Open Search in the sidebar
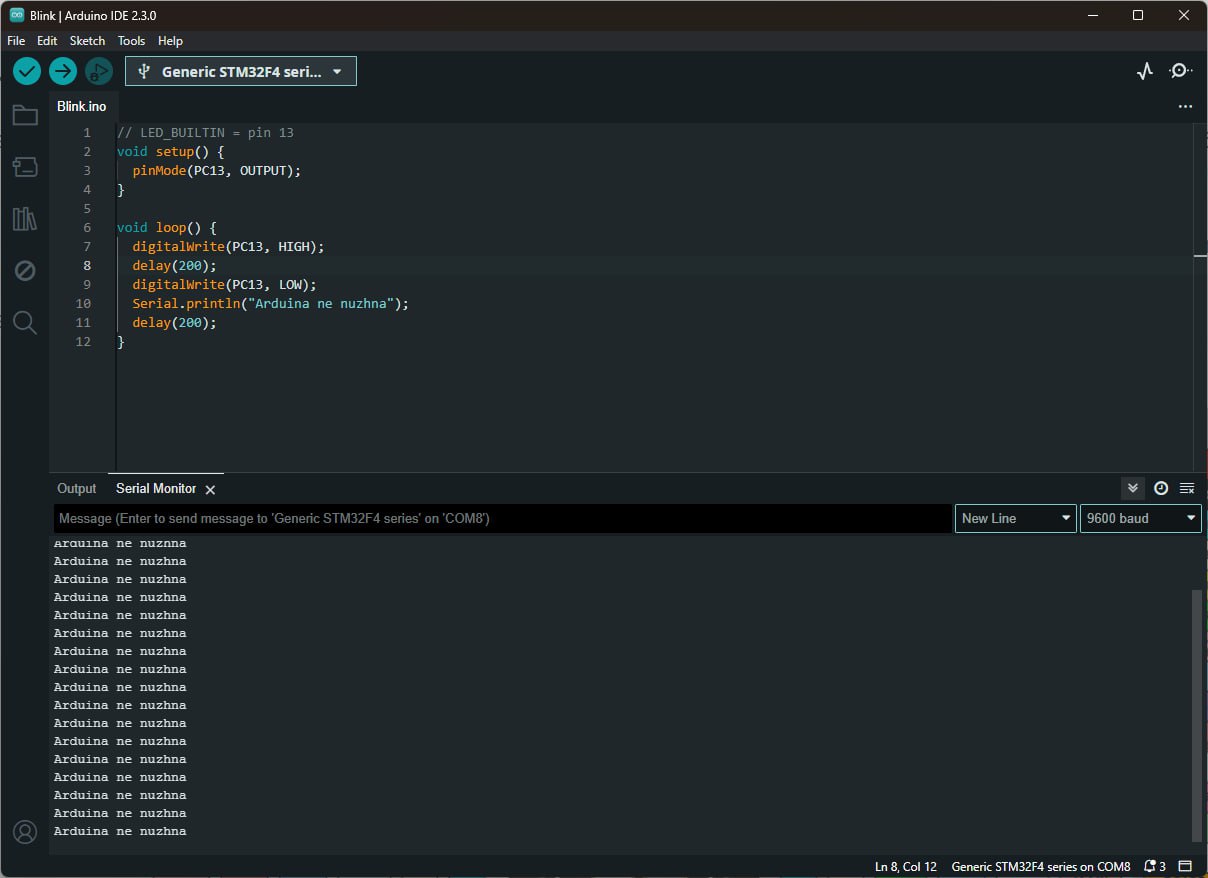The width and height of the screenshot is (1208, 878). [25, 322]
